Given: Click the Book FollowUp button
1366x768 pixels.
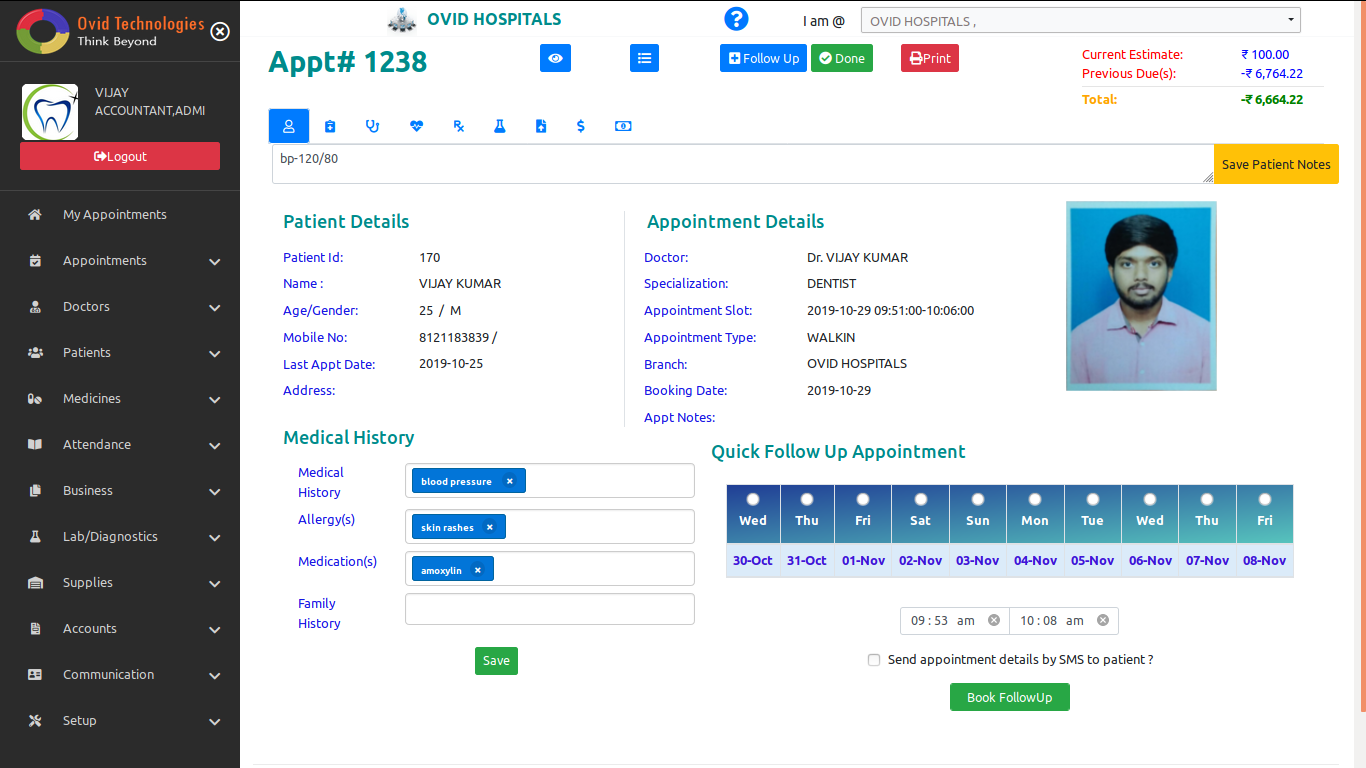Looking at the screenshot, I should click(1010, 697).
